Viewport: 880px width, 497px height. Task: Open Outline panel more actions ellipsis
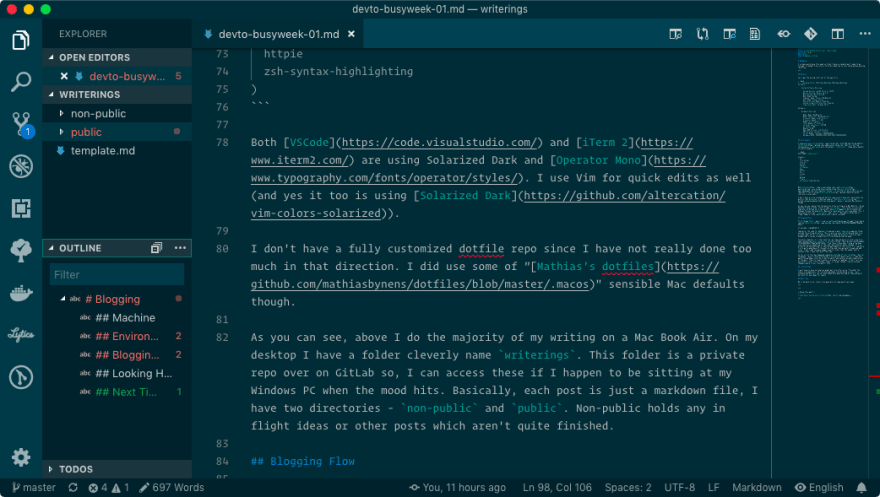pyautogui.click(x=180, y=248)
